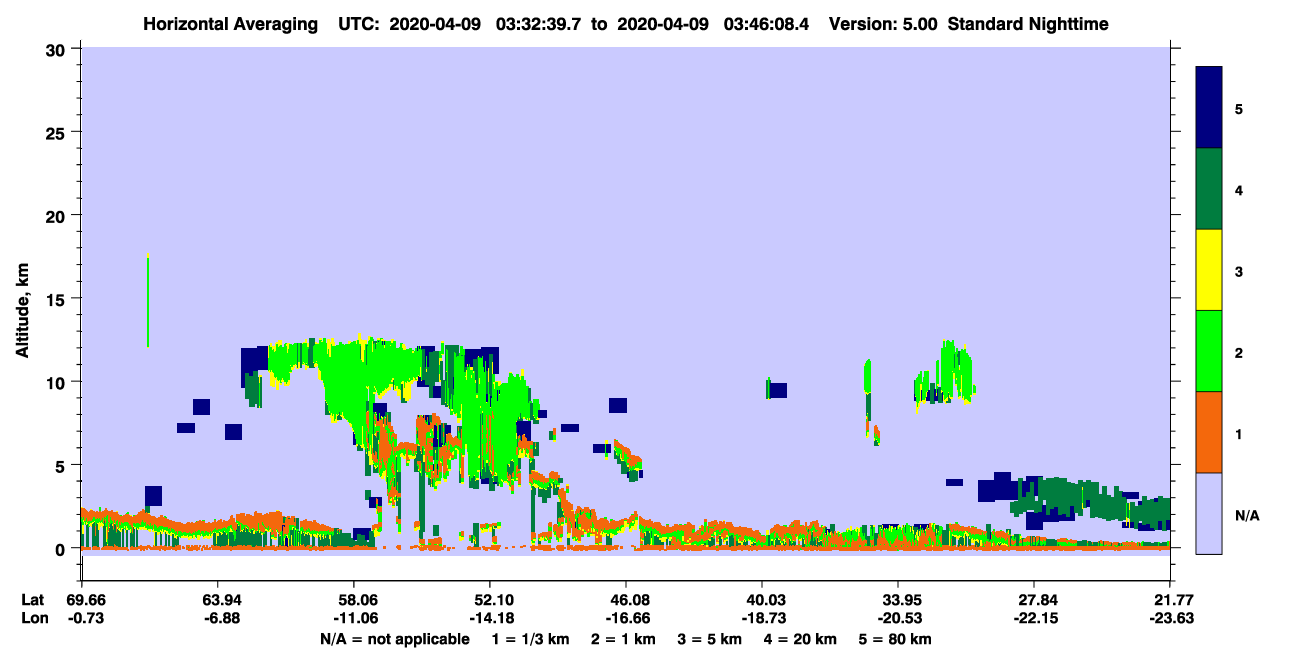Click the yellow colorbar segment labeled 3
1300x667 pixels.
pos(1209,270)
